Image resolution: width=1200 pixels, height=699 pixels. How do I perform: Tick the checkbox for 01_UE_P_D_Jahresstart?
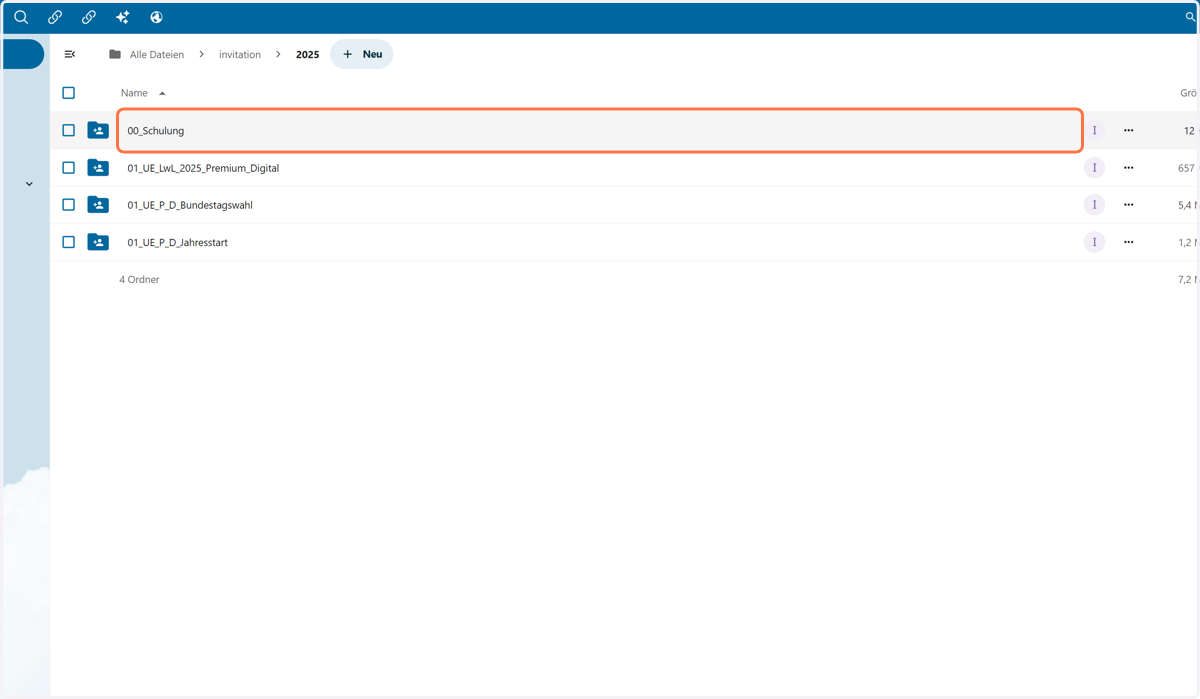[x=68, y=242]
